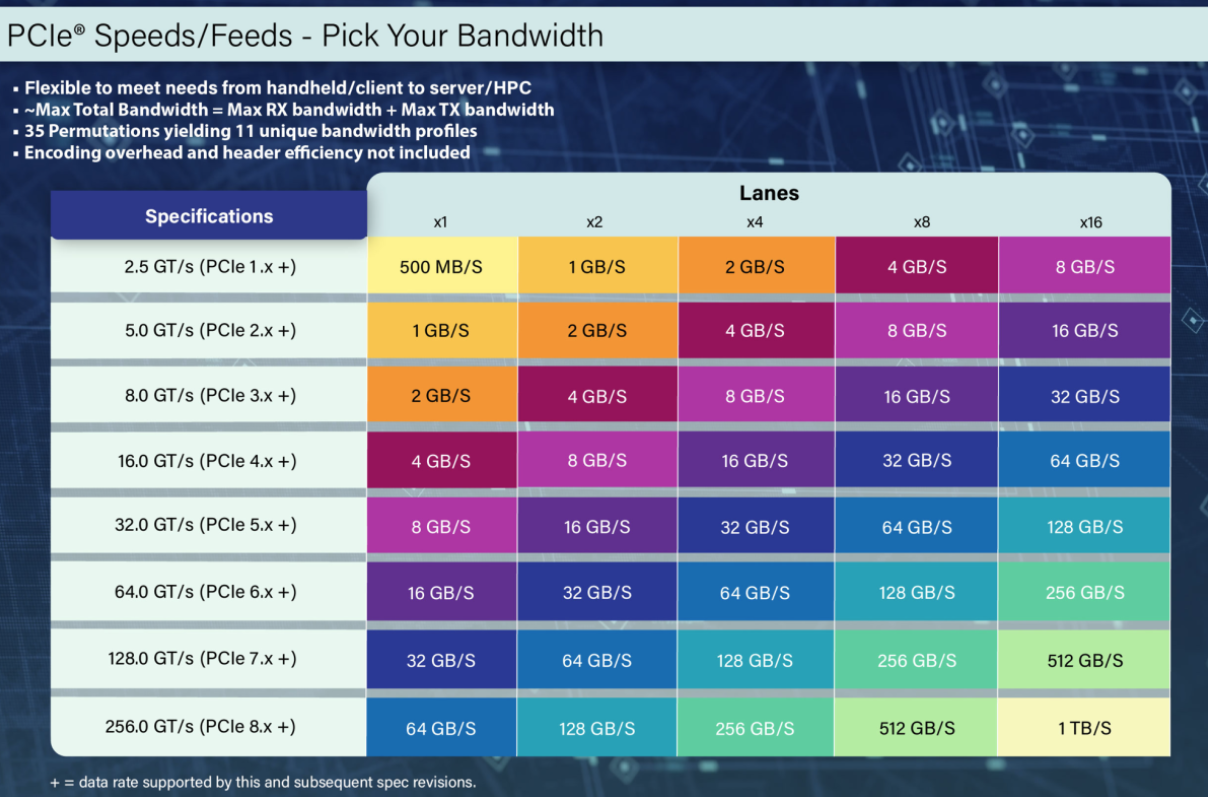Select the x1 lane column header
Image resolution: width=1208 pixels, height=797 pixels.
(440, 222)
